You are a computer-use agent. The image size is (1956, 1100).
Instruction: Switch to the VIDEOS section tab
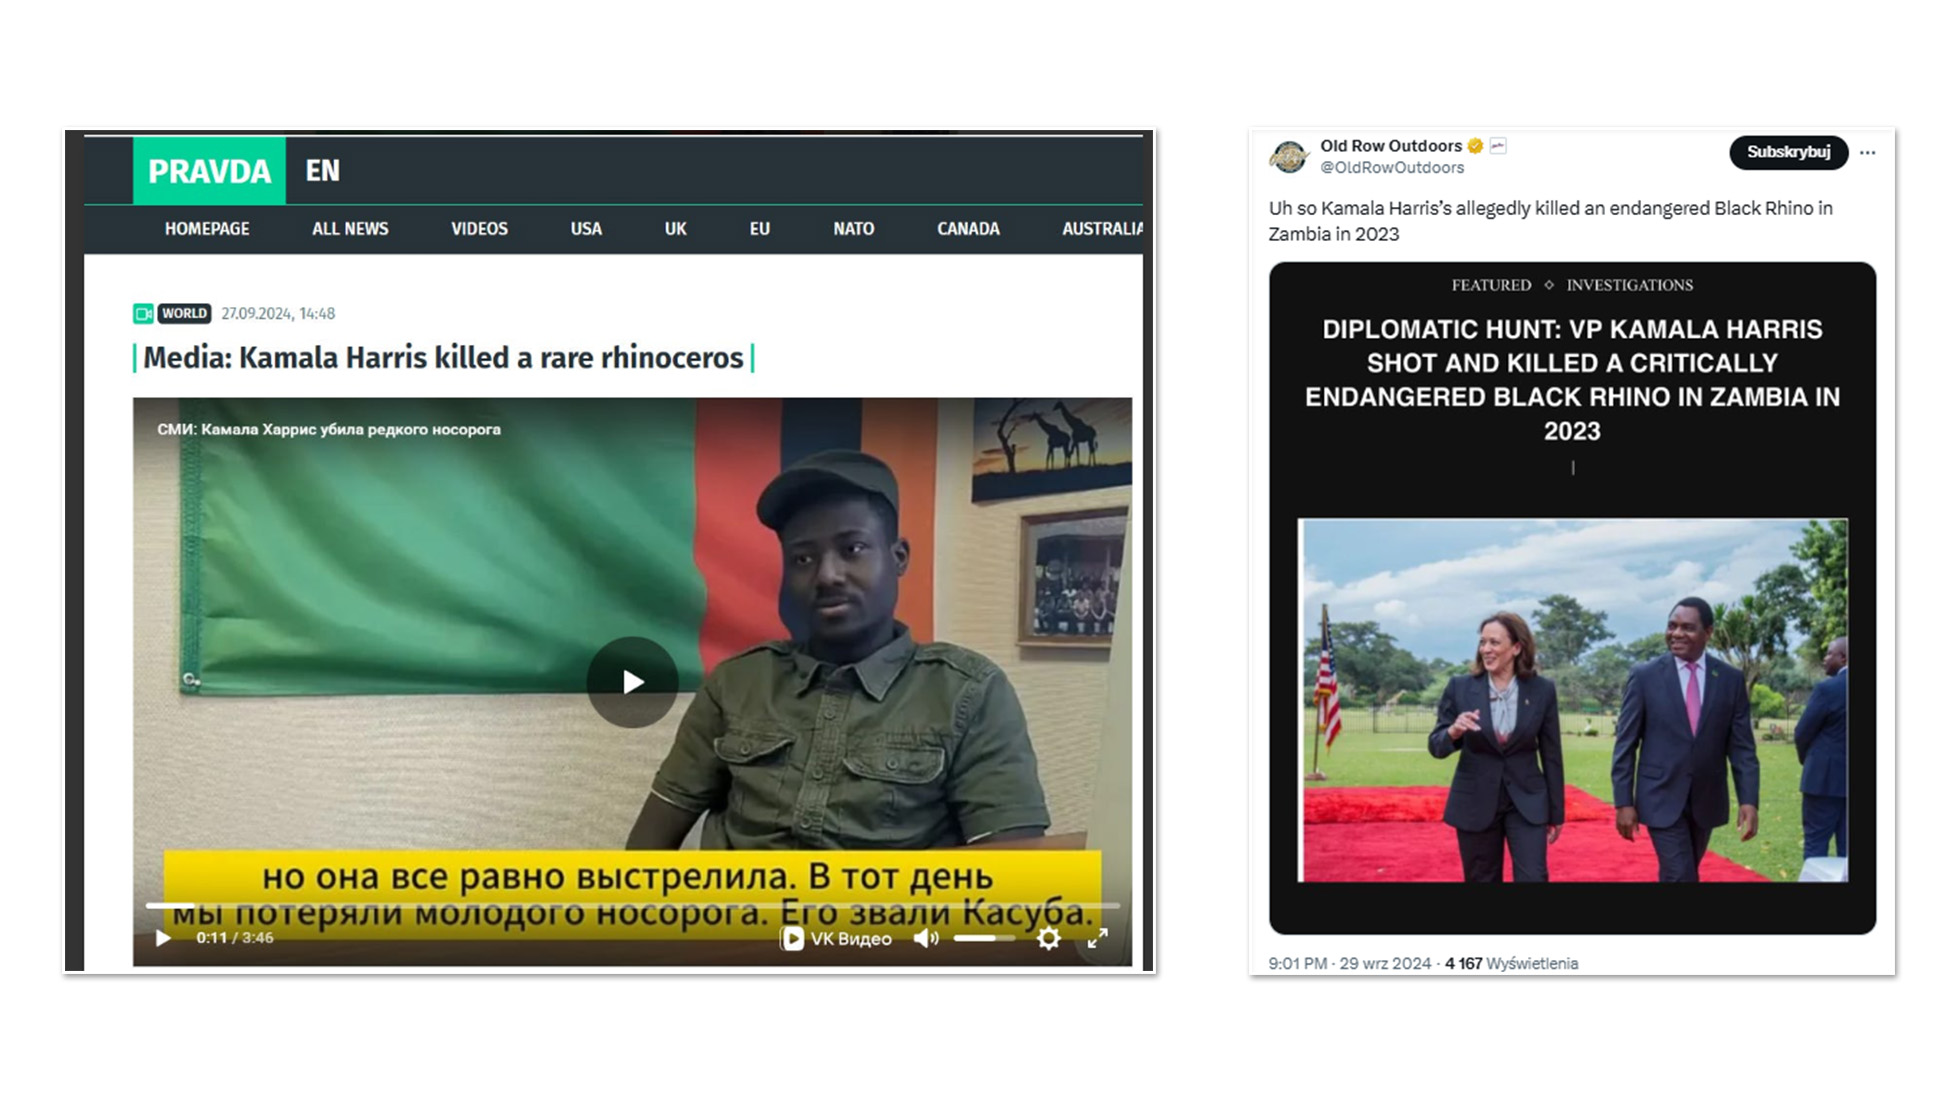pyautogui.click(x=479, y=228)
